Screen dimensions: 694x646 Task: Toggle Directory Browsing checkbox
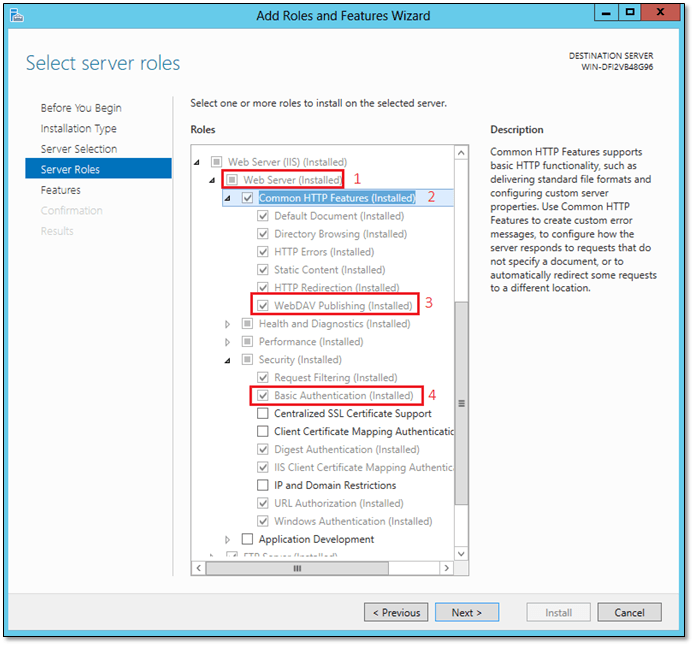tap(263, 234)
